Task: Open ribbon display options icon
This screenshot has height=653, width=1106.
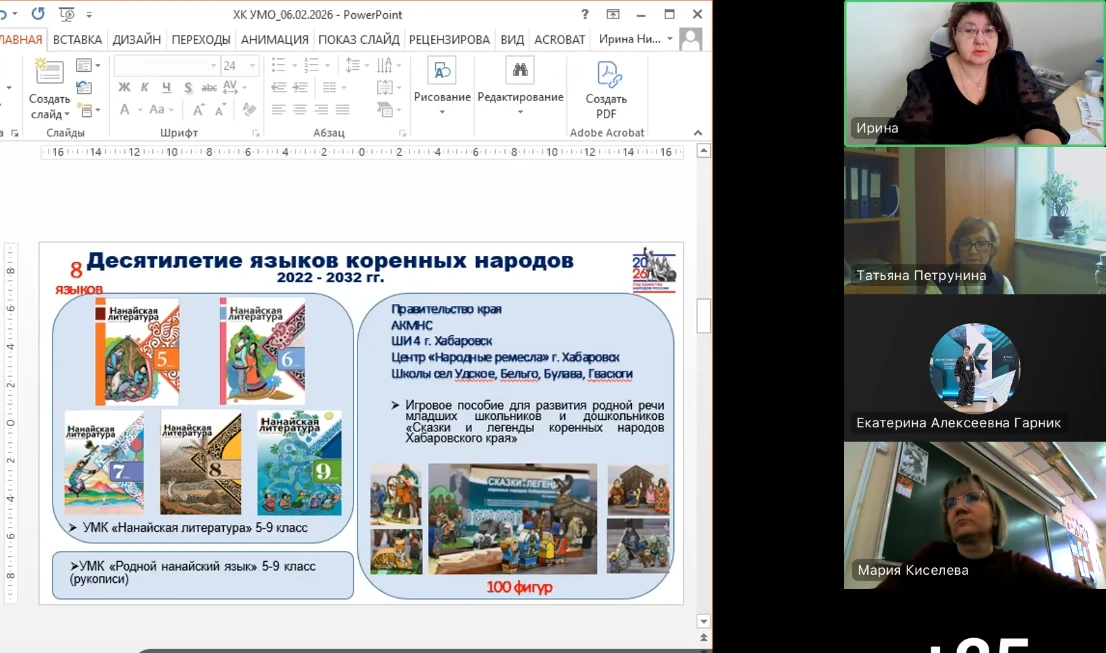Action: point(613,14)
